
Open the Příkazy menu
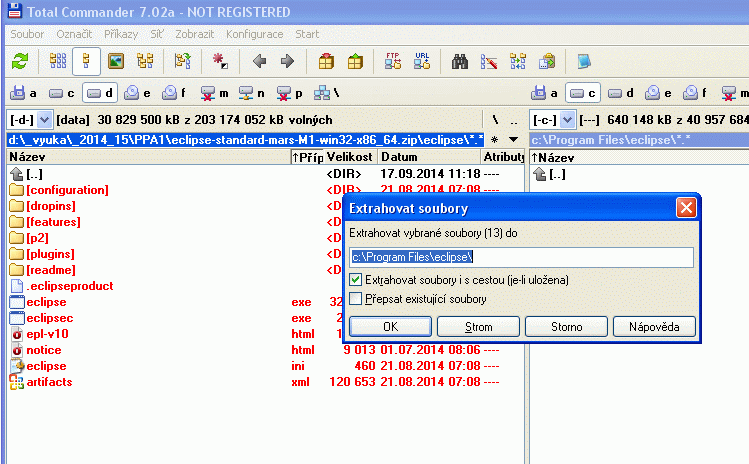click(121, 34)
